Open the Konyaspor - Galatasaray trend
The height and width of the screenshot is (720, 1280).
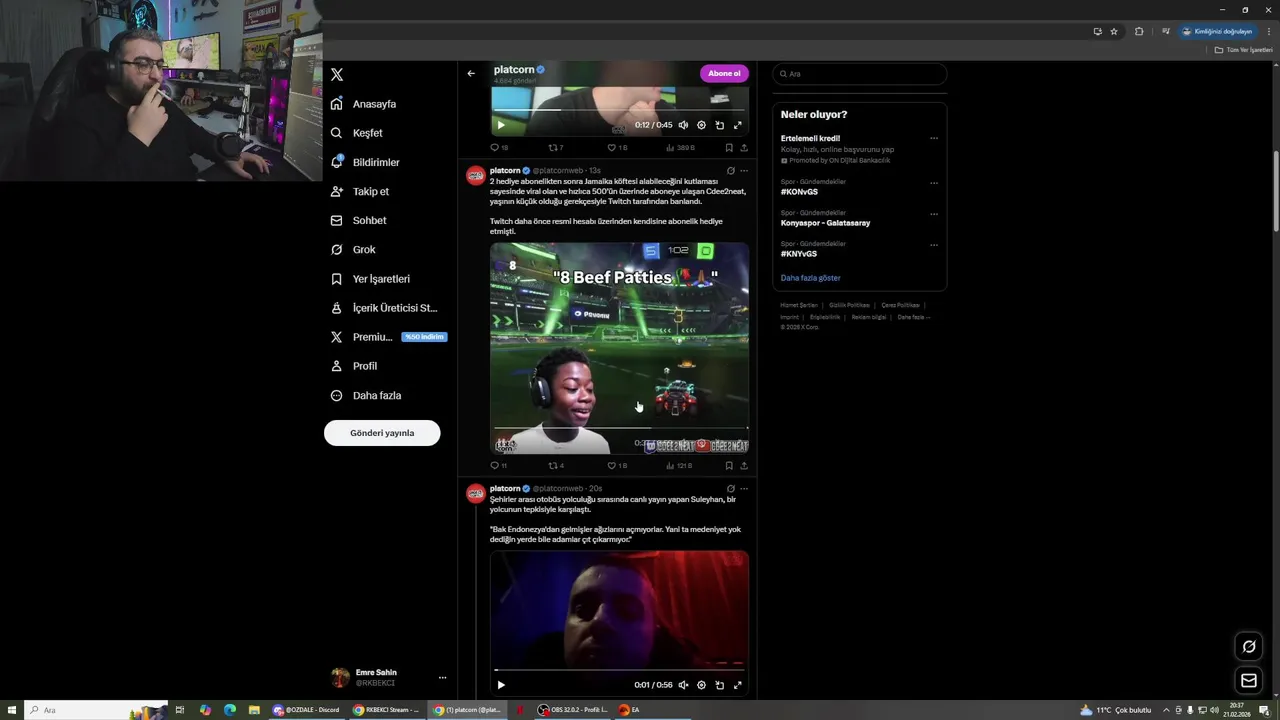click(x=825, y=223)
